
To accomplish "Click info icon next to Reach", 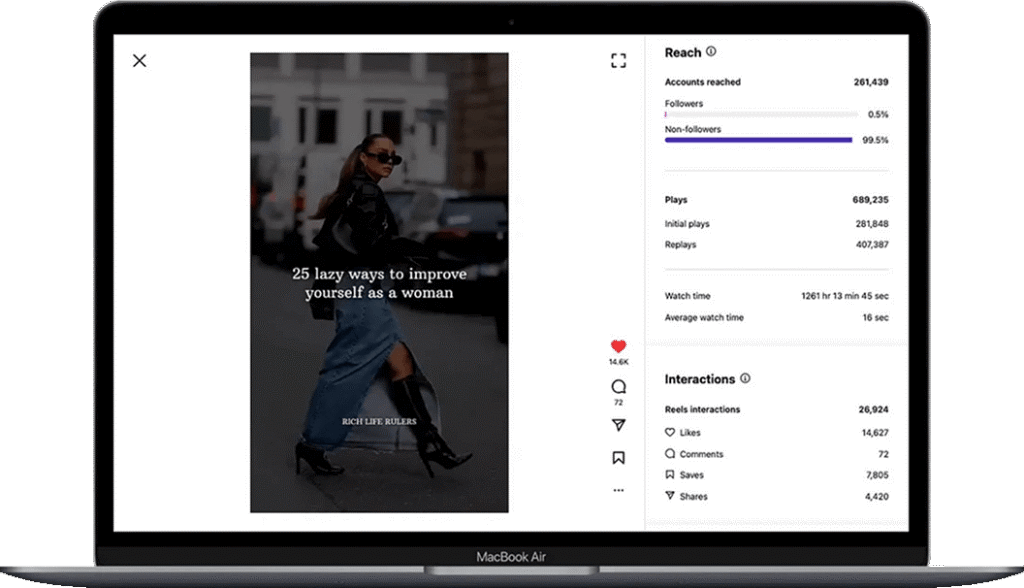I will [711, 52].
